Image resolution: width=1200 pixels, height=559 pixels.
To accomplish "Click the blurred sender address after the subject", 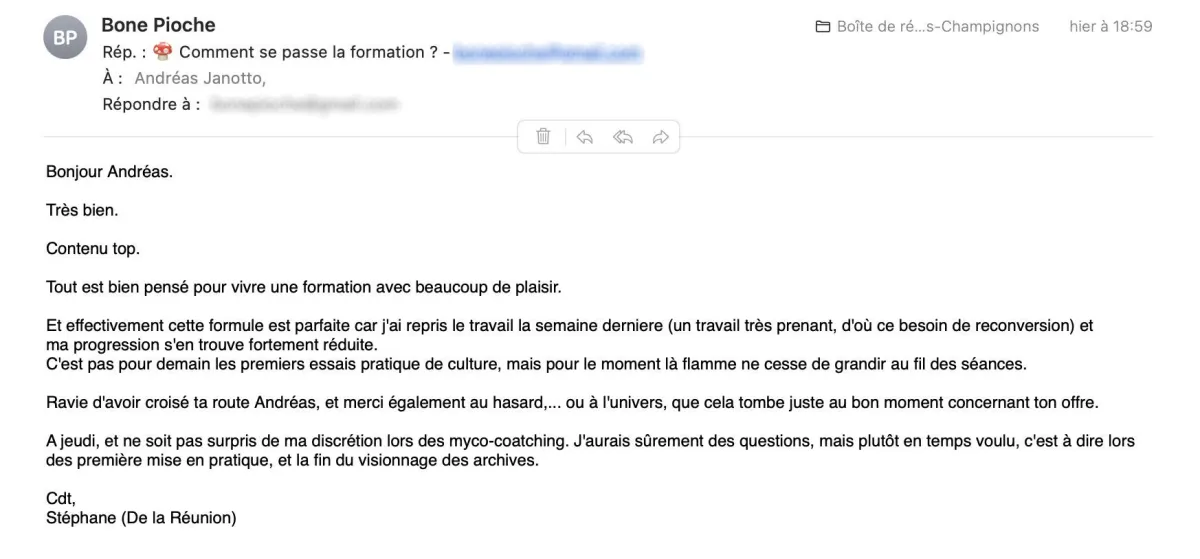I will [546, 53].
